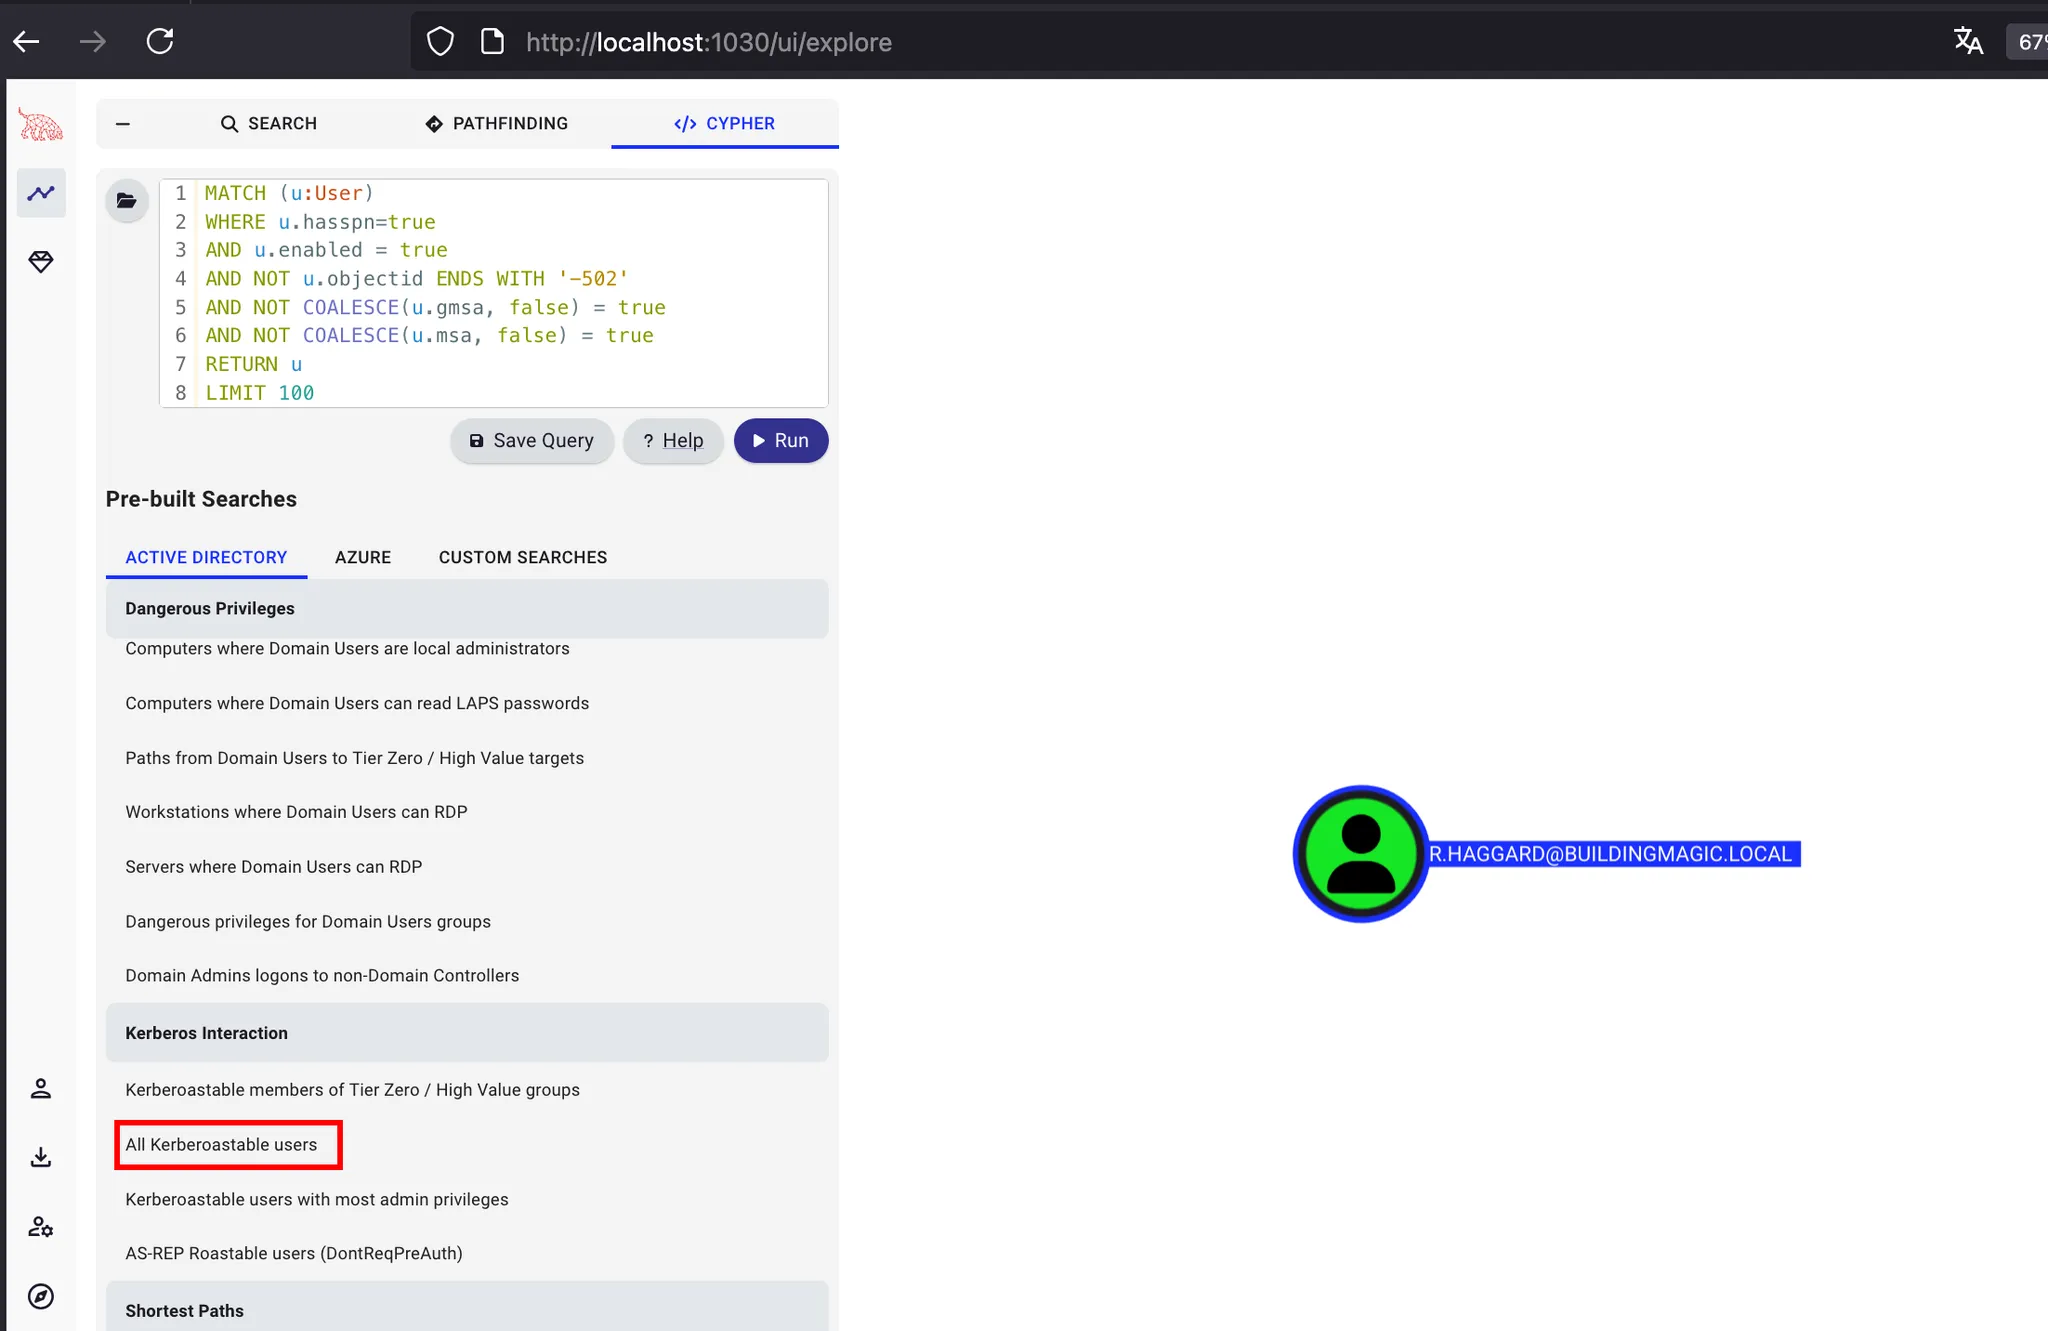2048x1331 pixels.
Task: Collapse the search panel with the minus button
Action: tap(123, 124)
